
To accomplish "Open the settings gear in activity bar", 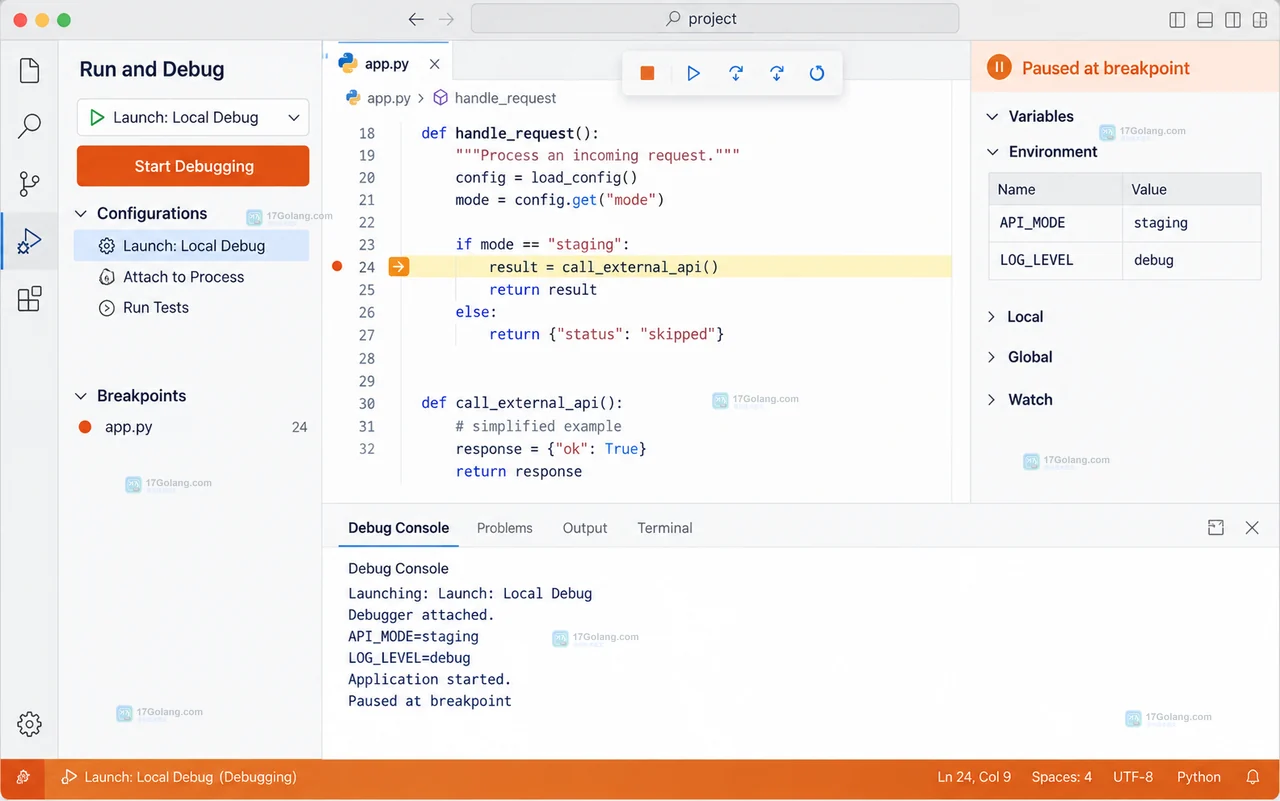I will [30, 724].
